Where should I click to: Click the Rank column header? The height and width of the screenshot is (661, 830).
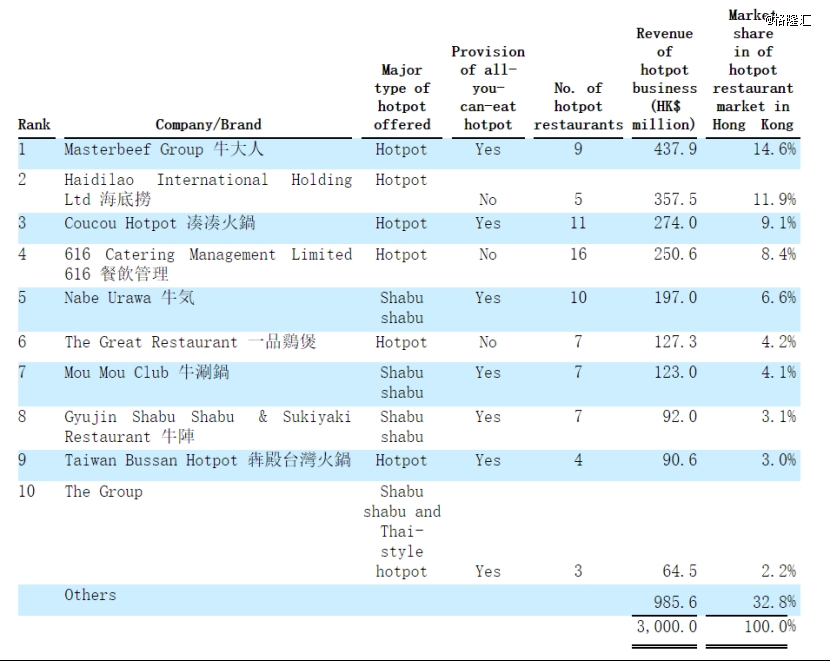[34, 125]
